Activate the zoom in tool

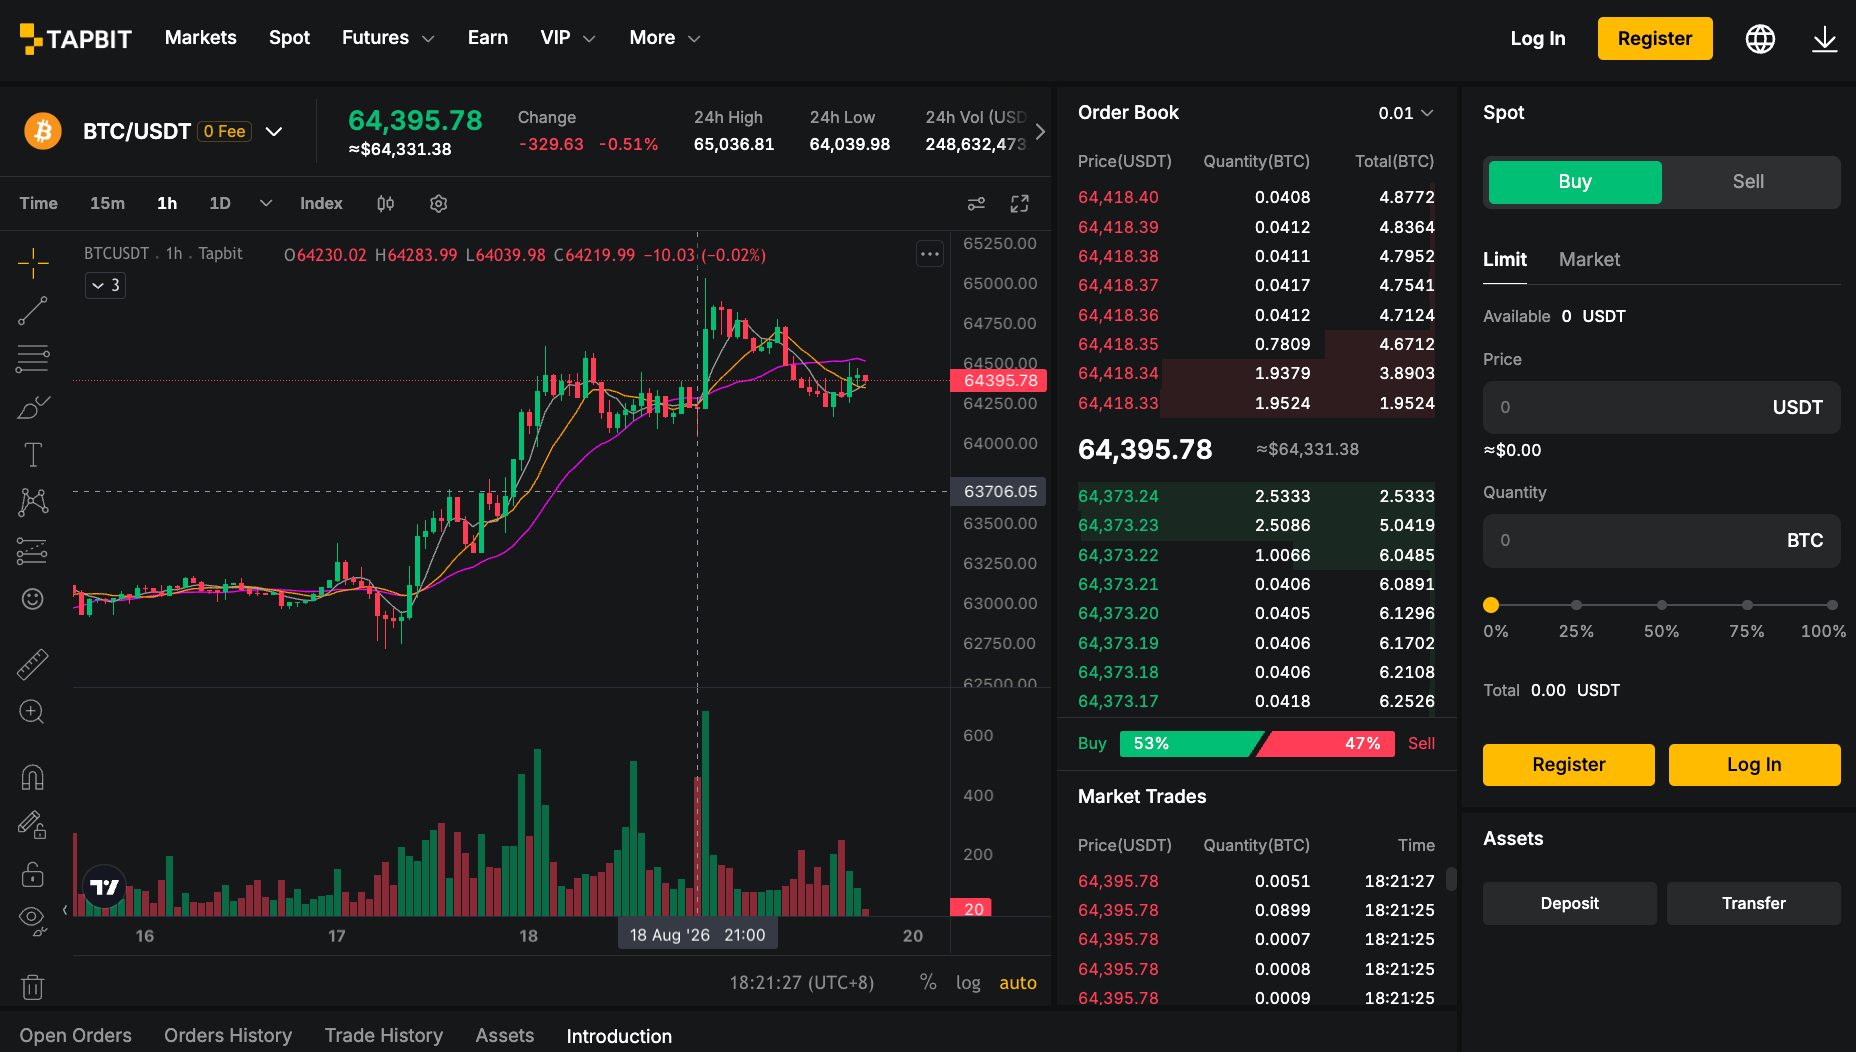click(x=33, y=712)
